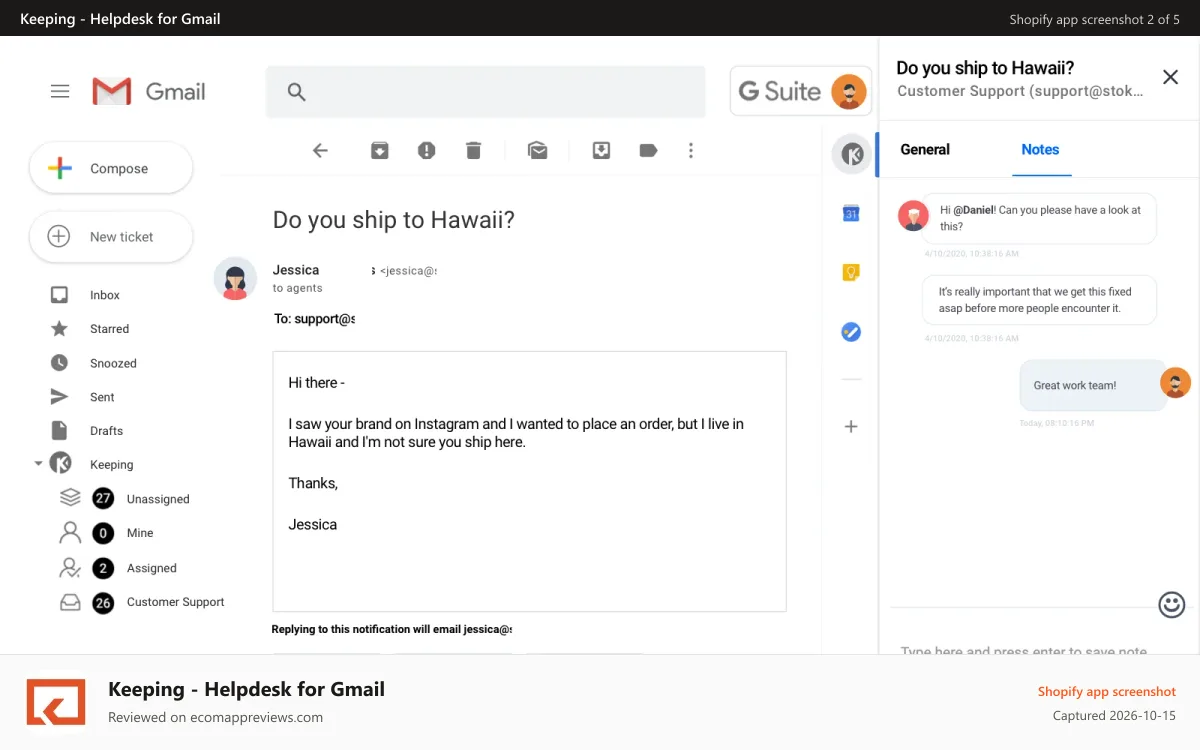Open the labels tag icon
This screenshot has height=750, width=1200.
pyautogui.click(x=648, y=150)
